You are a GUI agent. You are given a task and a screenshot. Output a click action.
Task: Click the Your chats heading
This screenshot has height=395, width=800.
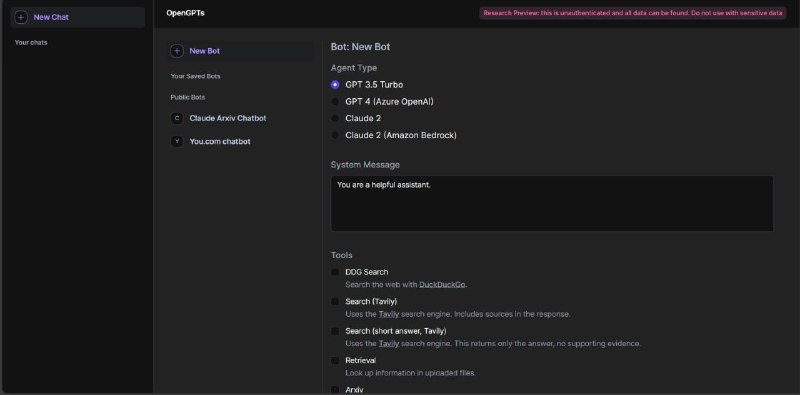click(31, 43)
